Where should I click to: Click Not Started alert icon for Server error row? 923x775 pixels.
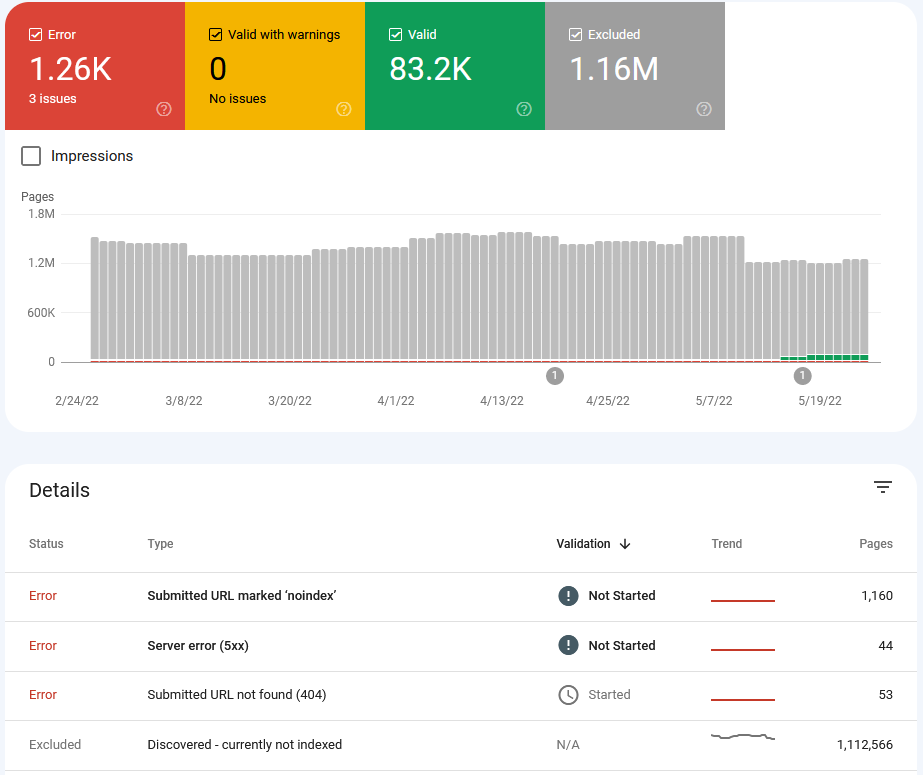tap(568, 646)
